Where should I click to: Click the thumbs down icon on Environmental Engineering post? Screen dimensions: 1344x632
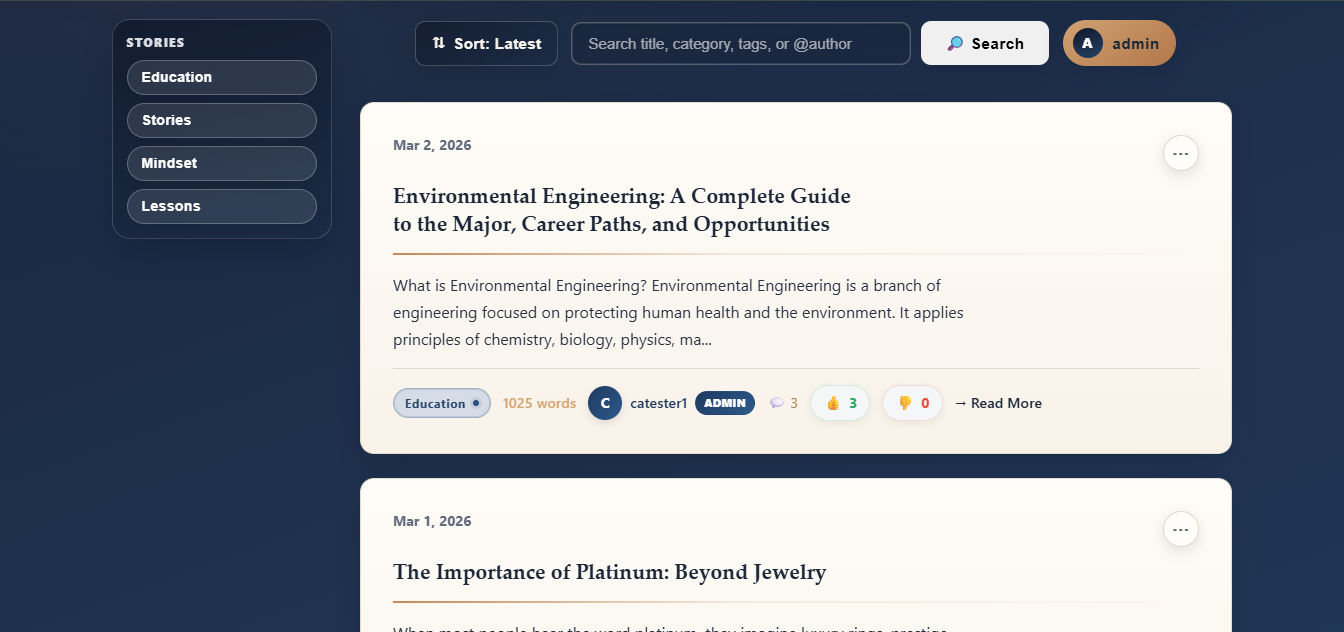point(905,403)
